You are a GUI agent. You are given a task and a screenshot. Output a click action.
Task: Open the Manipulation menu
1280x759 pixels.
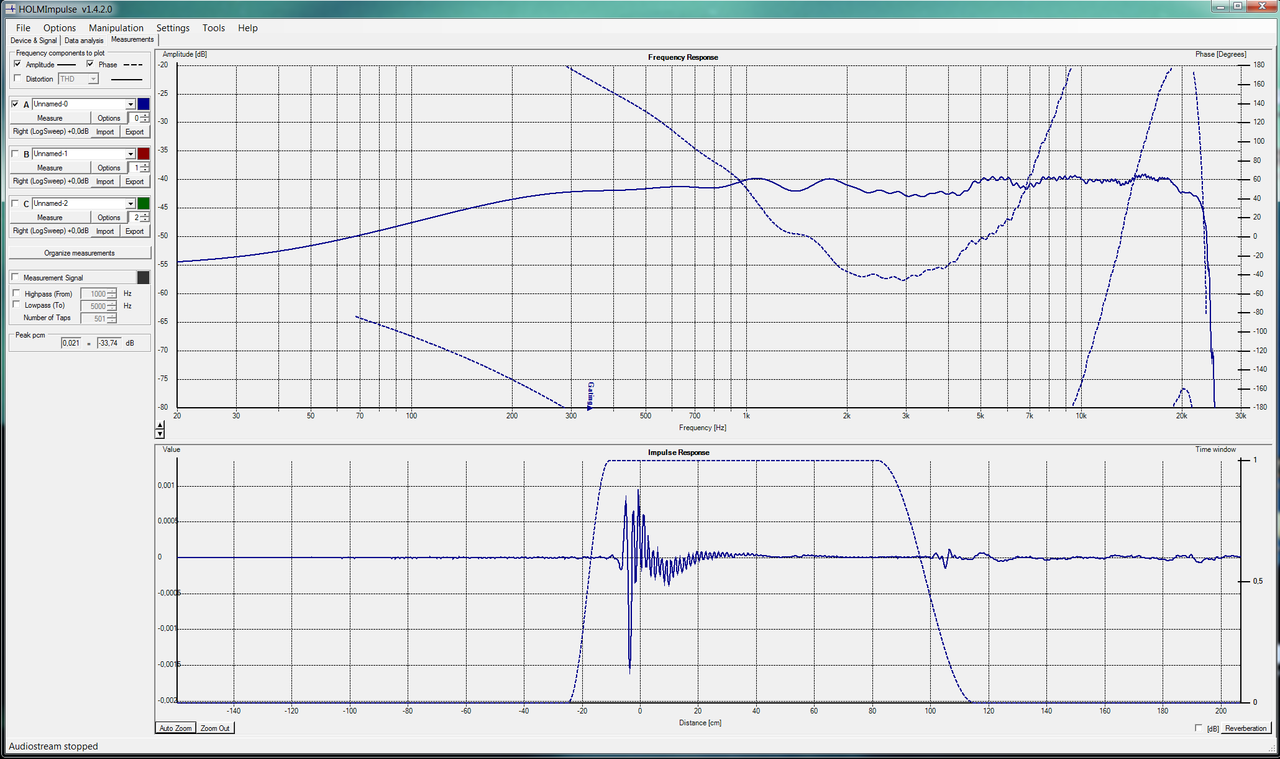[x=116, y=28]
